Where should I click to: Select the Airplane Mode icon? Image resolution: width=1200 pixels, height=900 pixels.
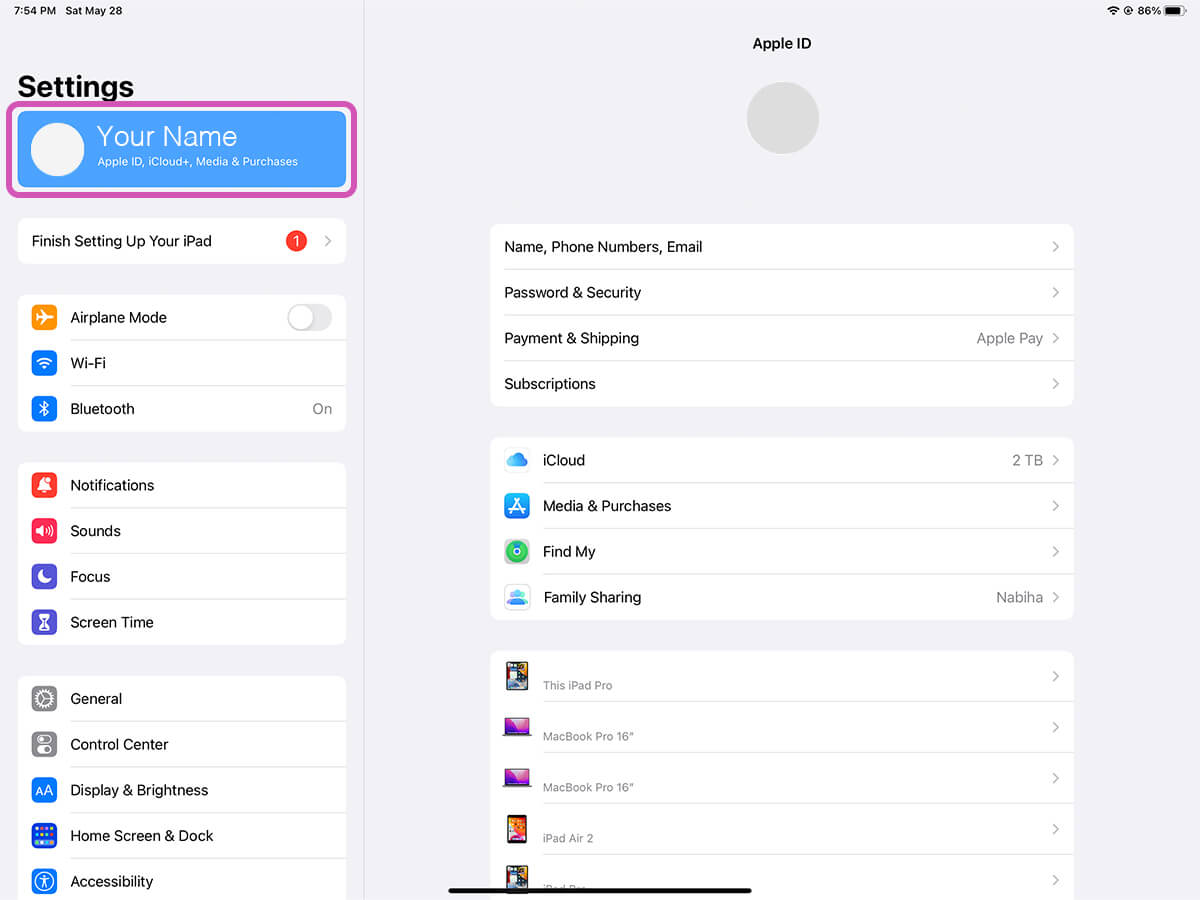point(44,317)
